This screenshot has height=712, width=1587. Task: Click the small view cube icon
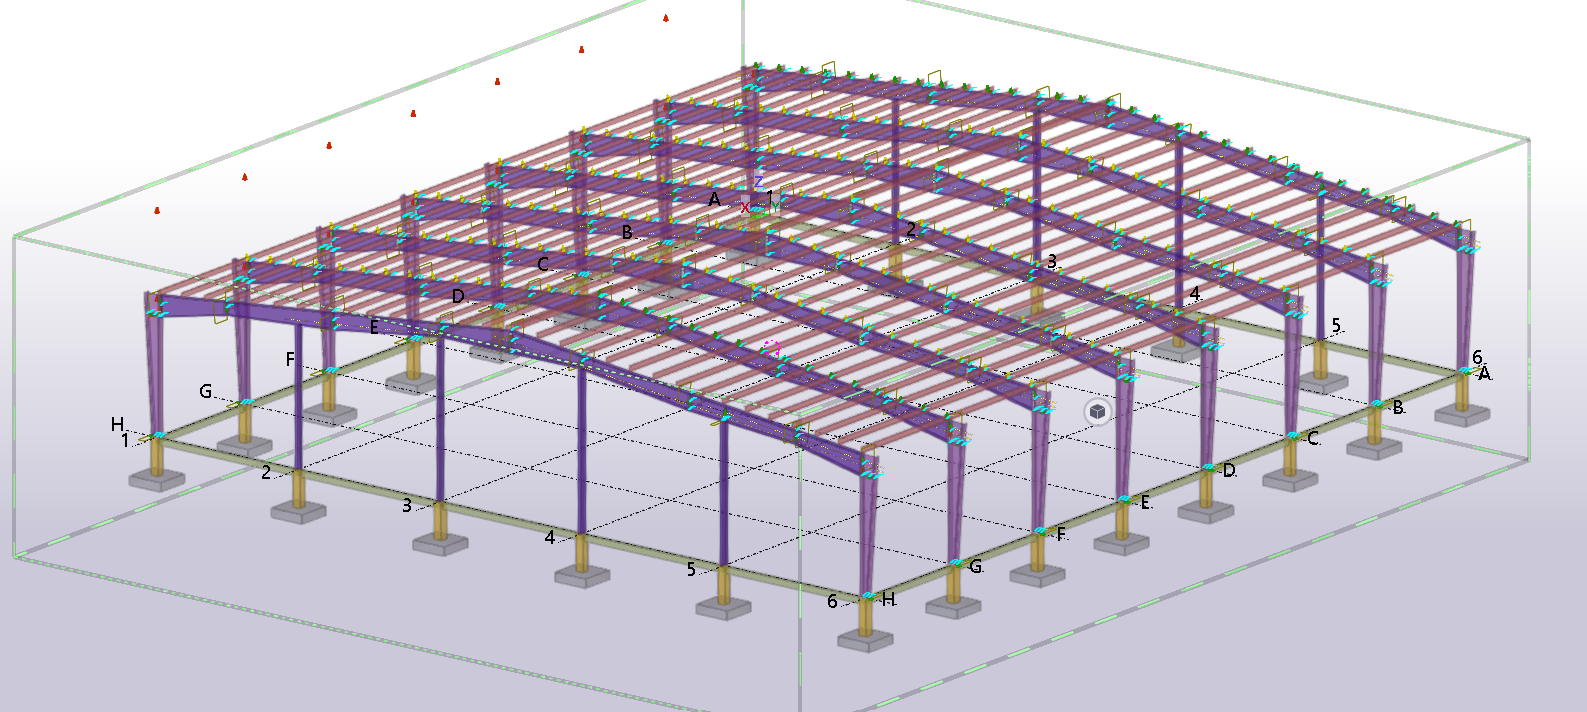[1098, 411]
